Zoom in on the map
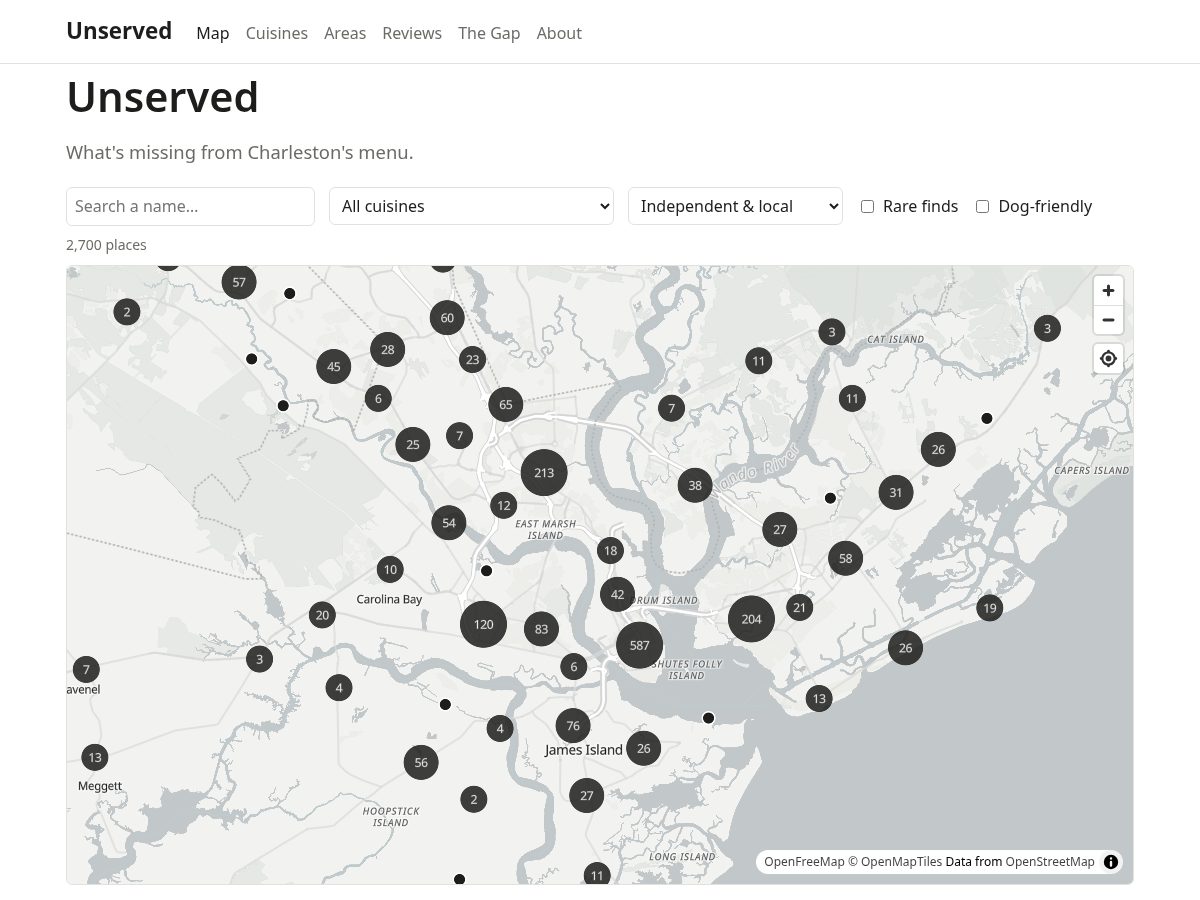Screen dimensions: 1200x900 click(1108, 291)
